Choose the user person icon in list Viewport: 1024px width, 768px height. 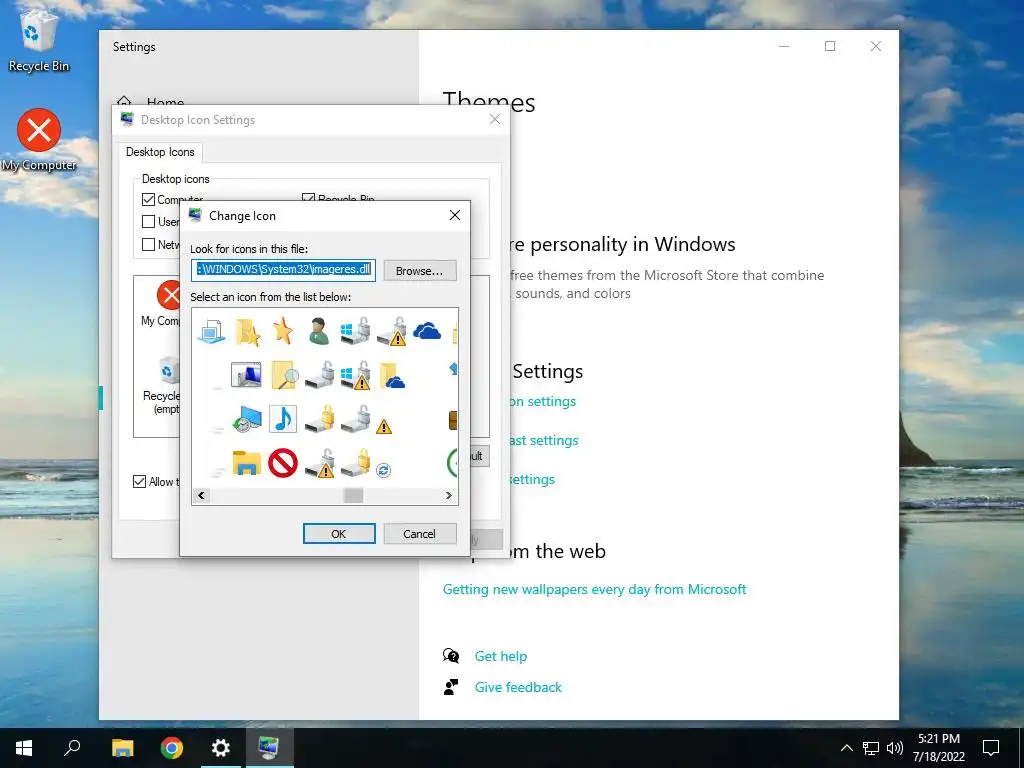click(x=319, y=331)
